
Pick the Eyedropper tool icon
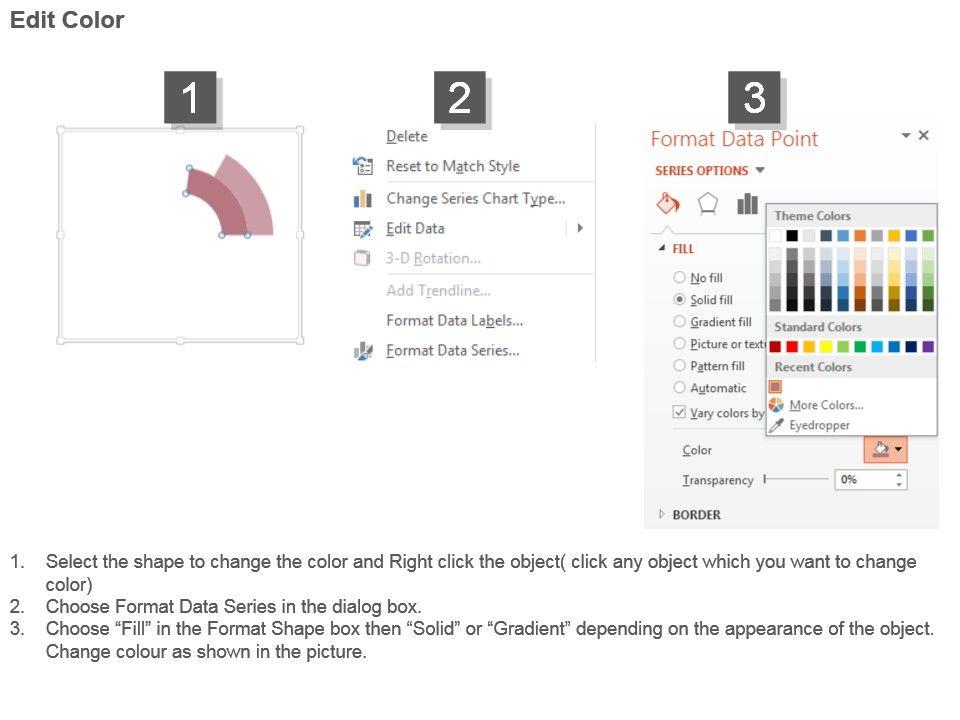click(x=776, y=425)
